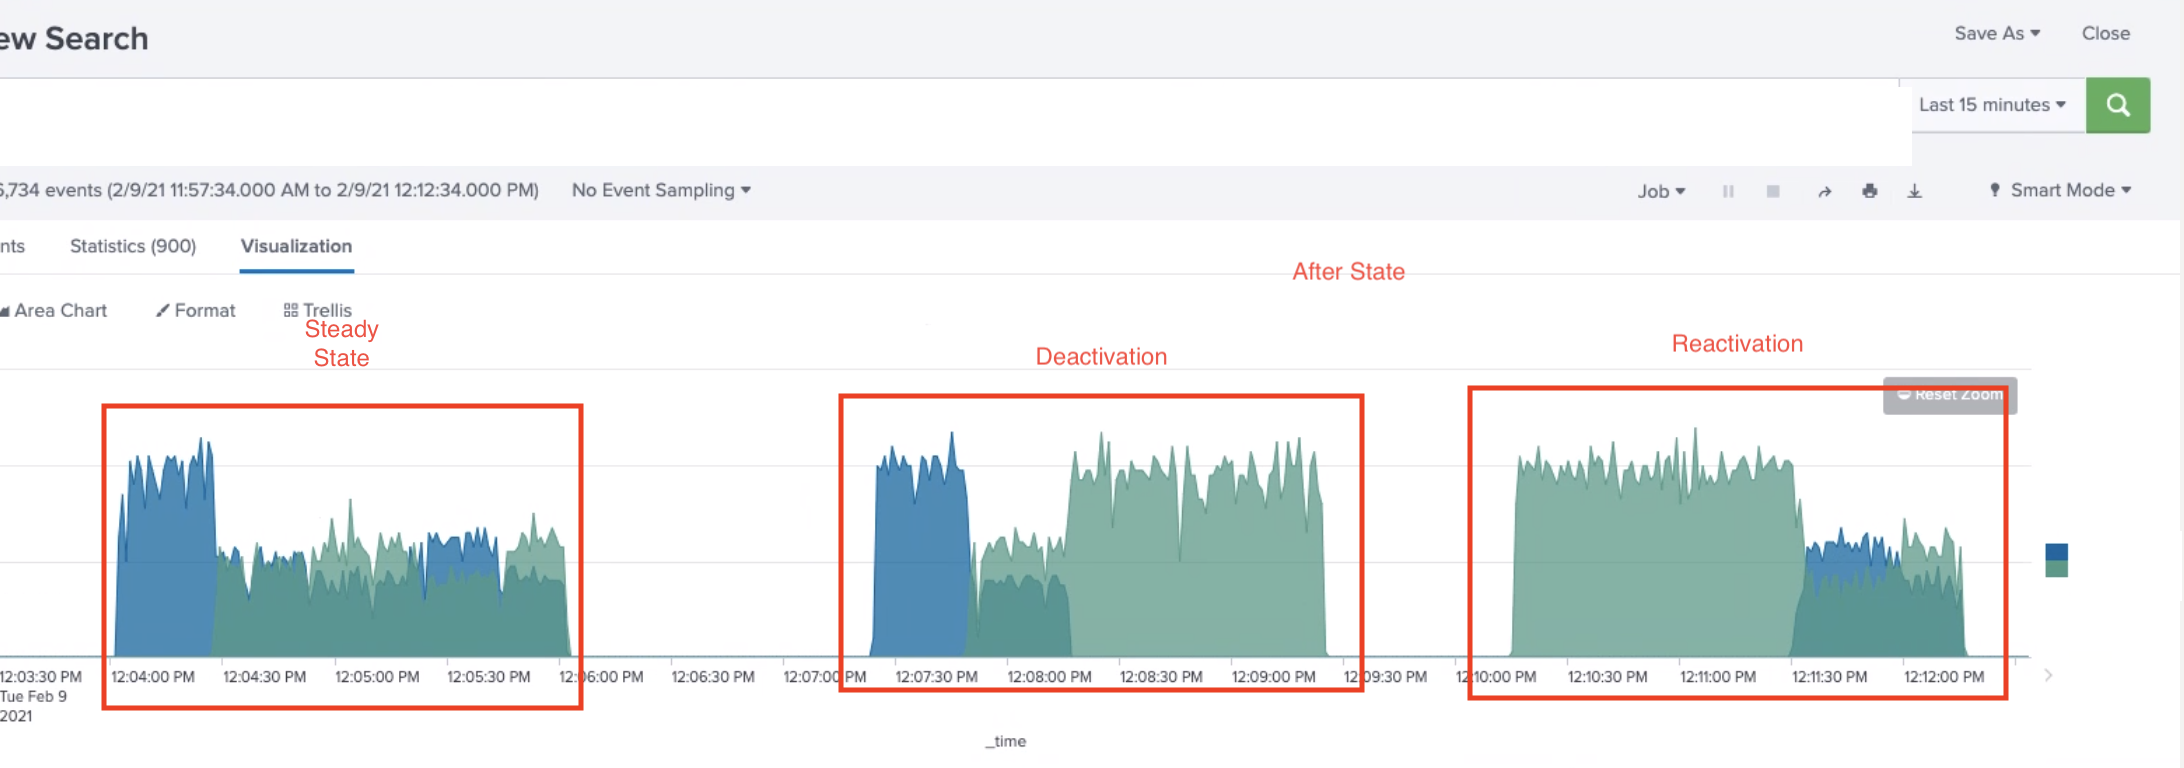Pause the search job

(x=1728, y=191)
